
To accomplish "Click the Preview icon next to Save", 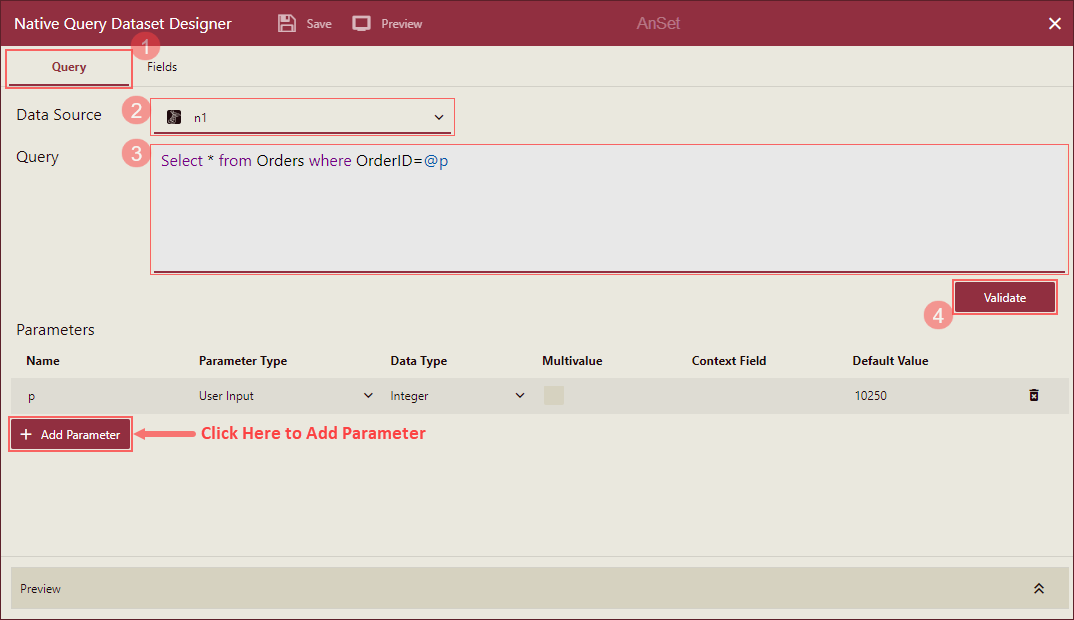I will (x=361, y=22).
